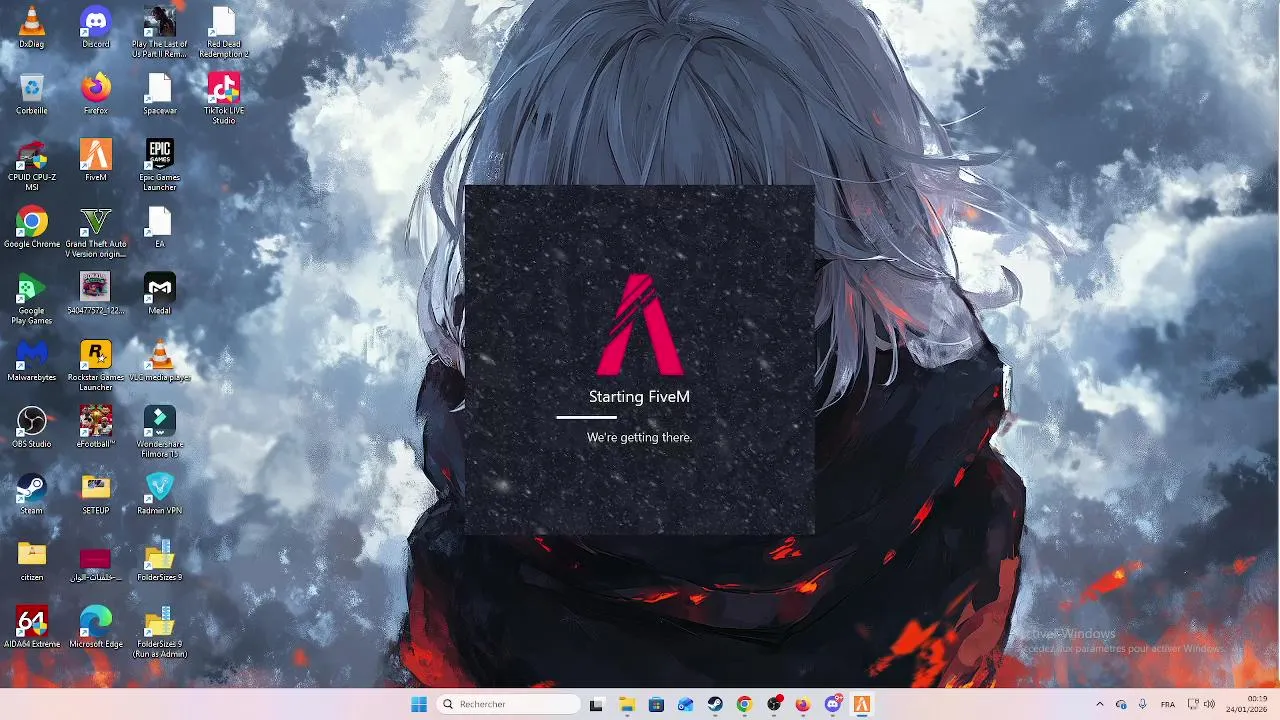This screenshot has width=1280, height=720.
Task: Select the EA desktop shortcut
Action: [160, 227]
